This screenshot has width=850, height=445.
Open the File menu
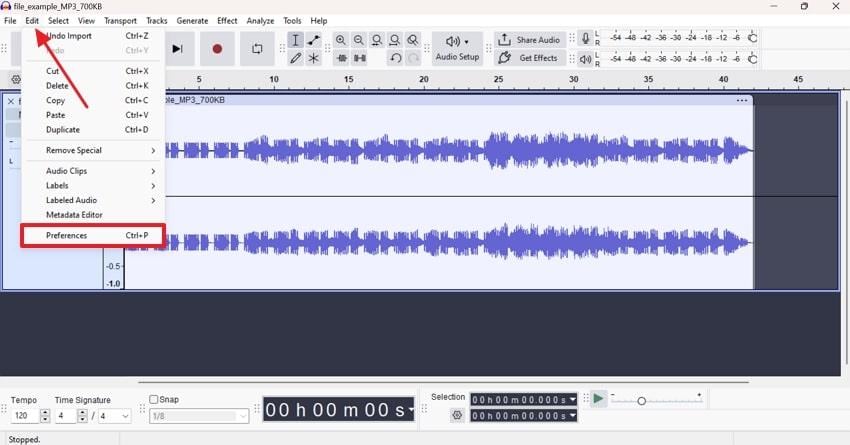pyautogui.click(x=10, y=21)
